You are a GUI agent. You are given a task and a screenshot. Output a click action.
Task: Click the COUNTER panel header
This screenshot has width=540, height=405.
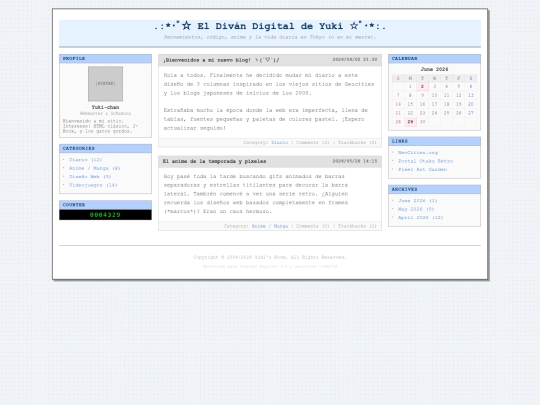coord(105,205)
